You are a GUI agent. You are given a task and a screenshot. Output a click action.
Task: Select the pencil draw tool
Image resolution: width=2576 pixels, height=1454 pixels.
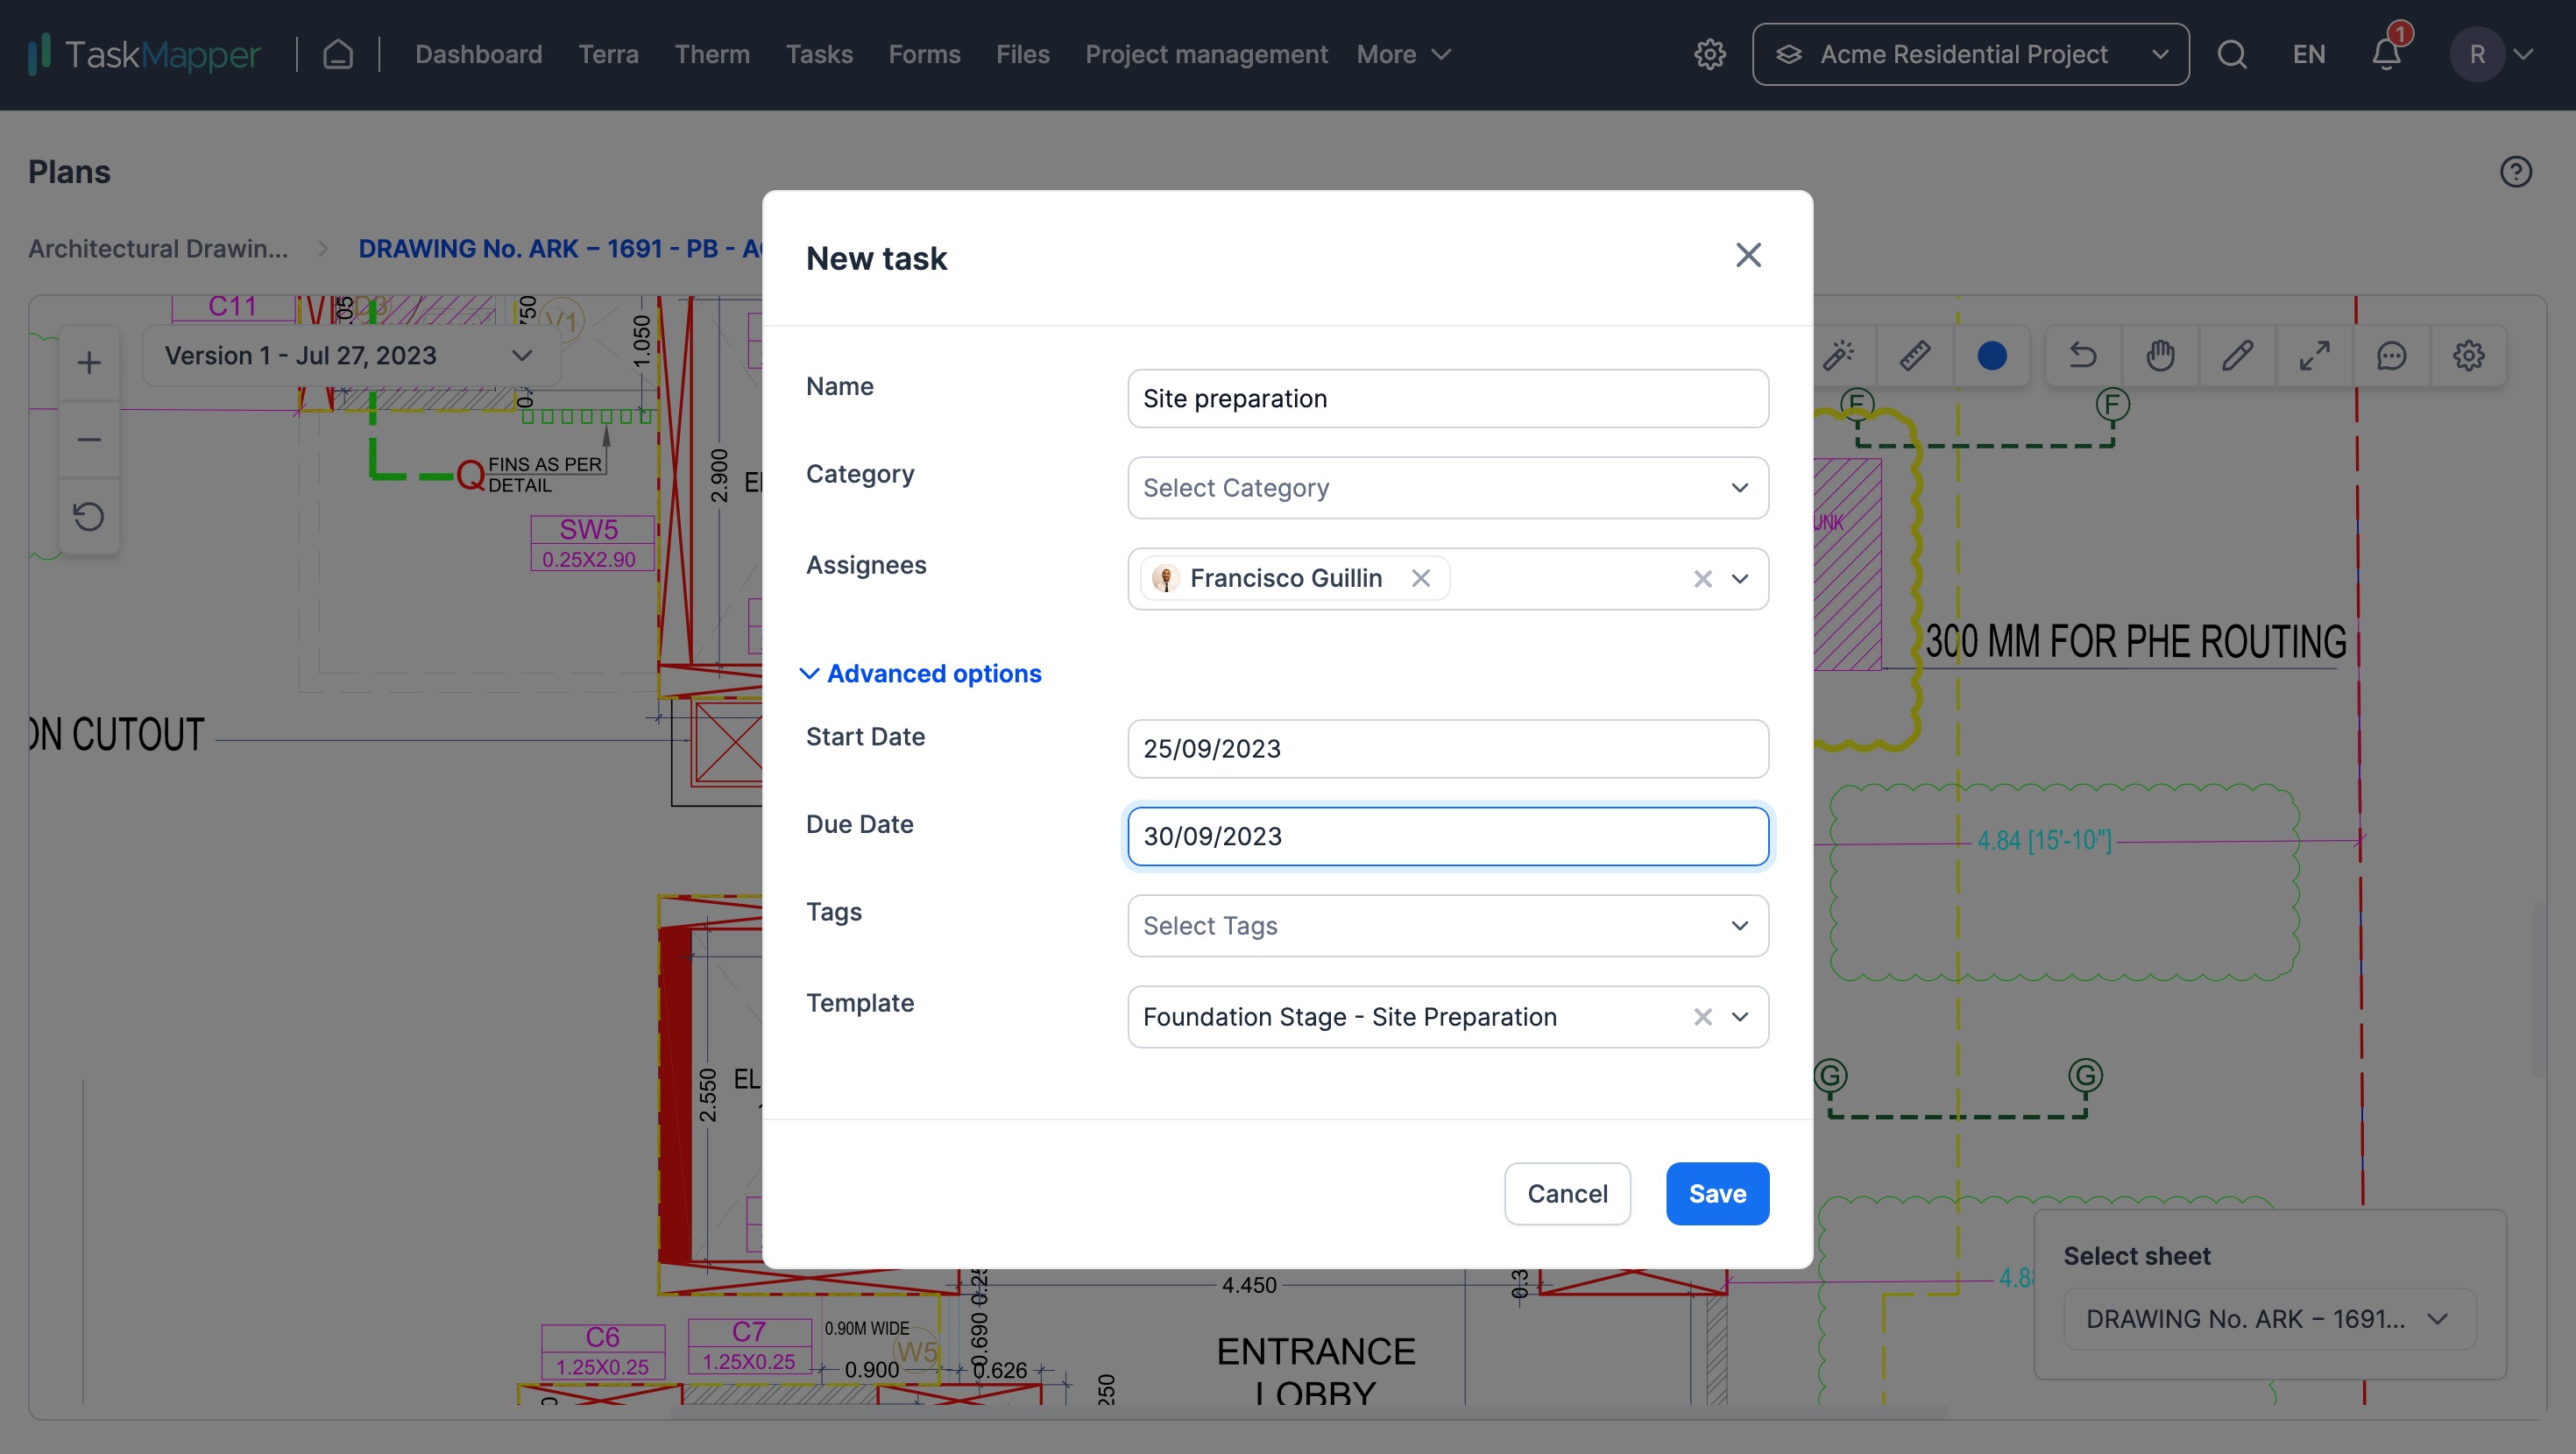tap(2237, 355)
